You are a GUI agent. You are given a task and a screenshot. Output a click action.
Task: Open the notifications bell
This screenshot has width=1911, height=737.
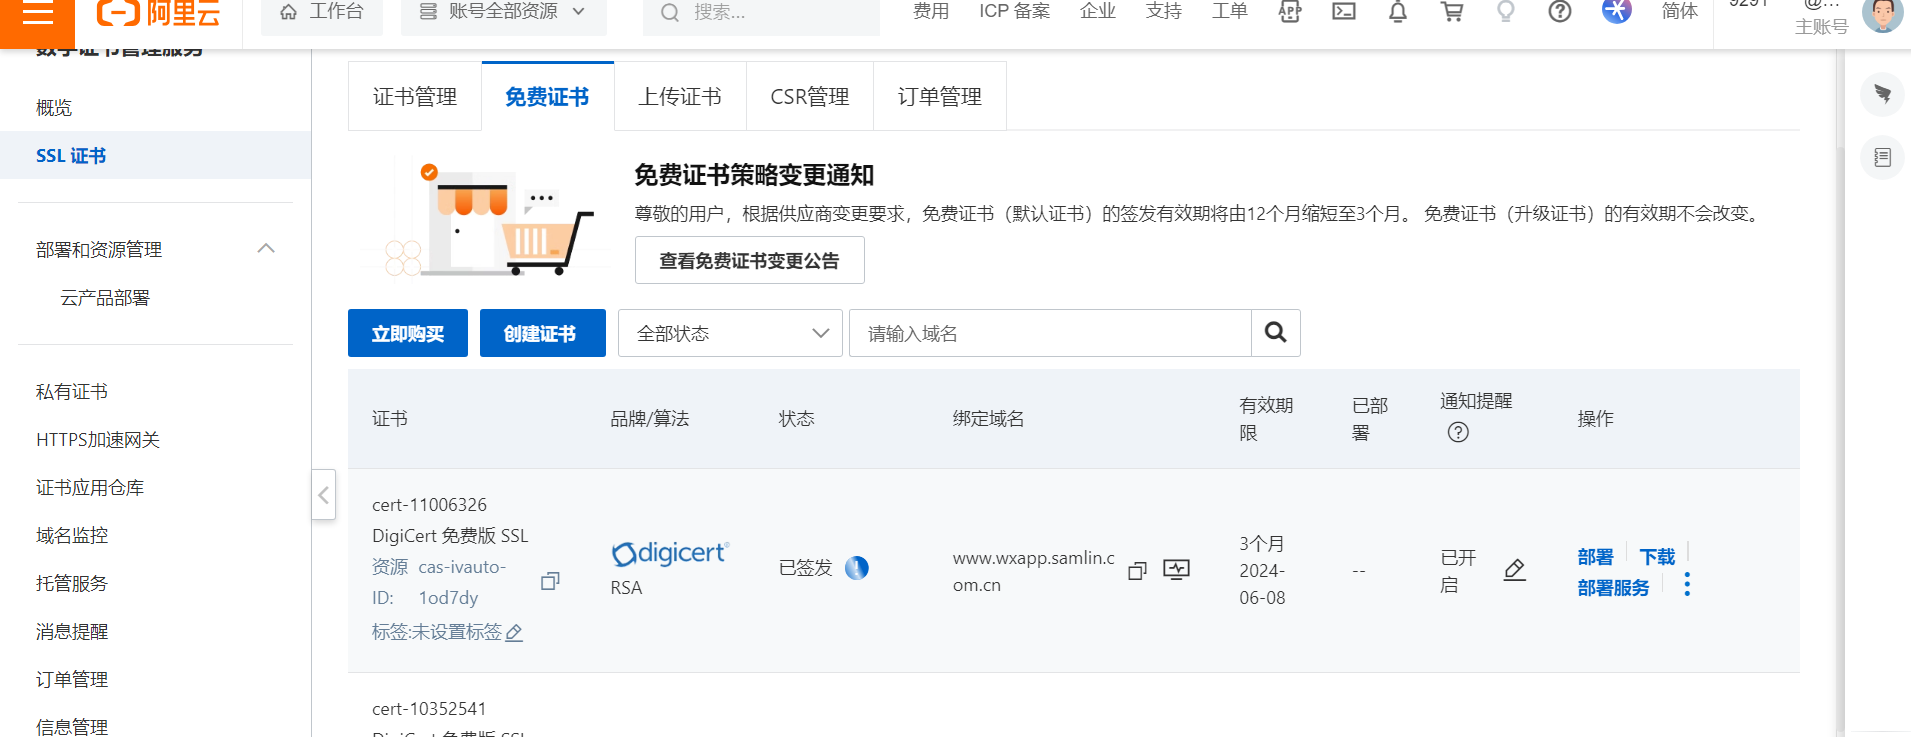1397,12
